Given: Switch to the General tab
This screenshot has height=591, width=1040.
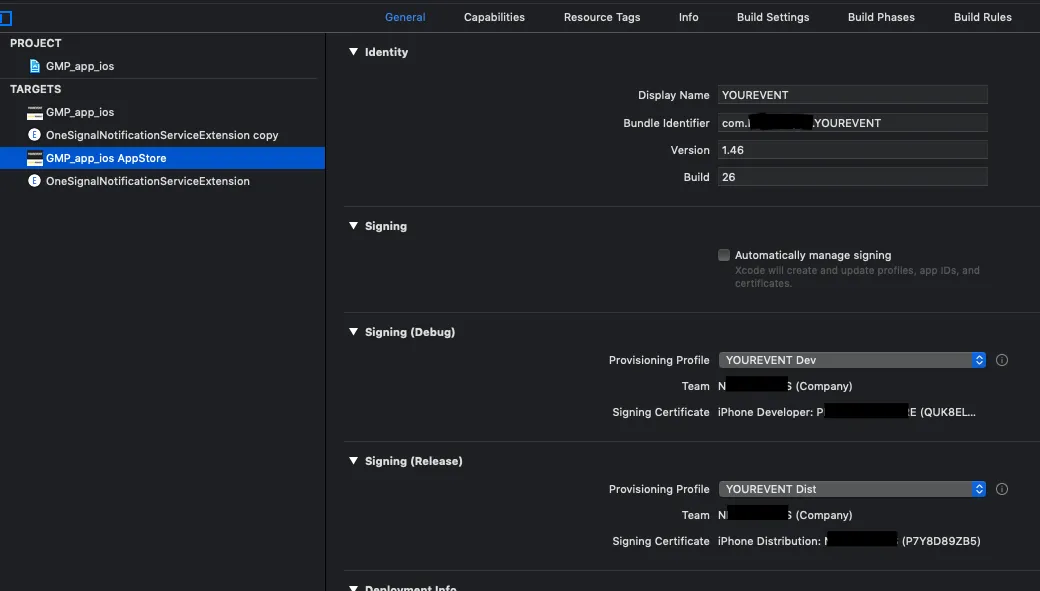Looking at the screenshot, I should coord(405,17).
